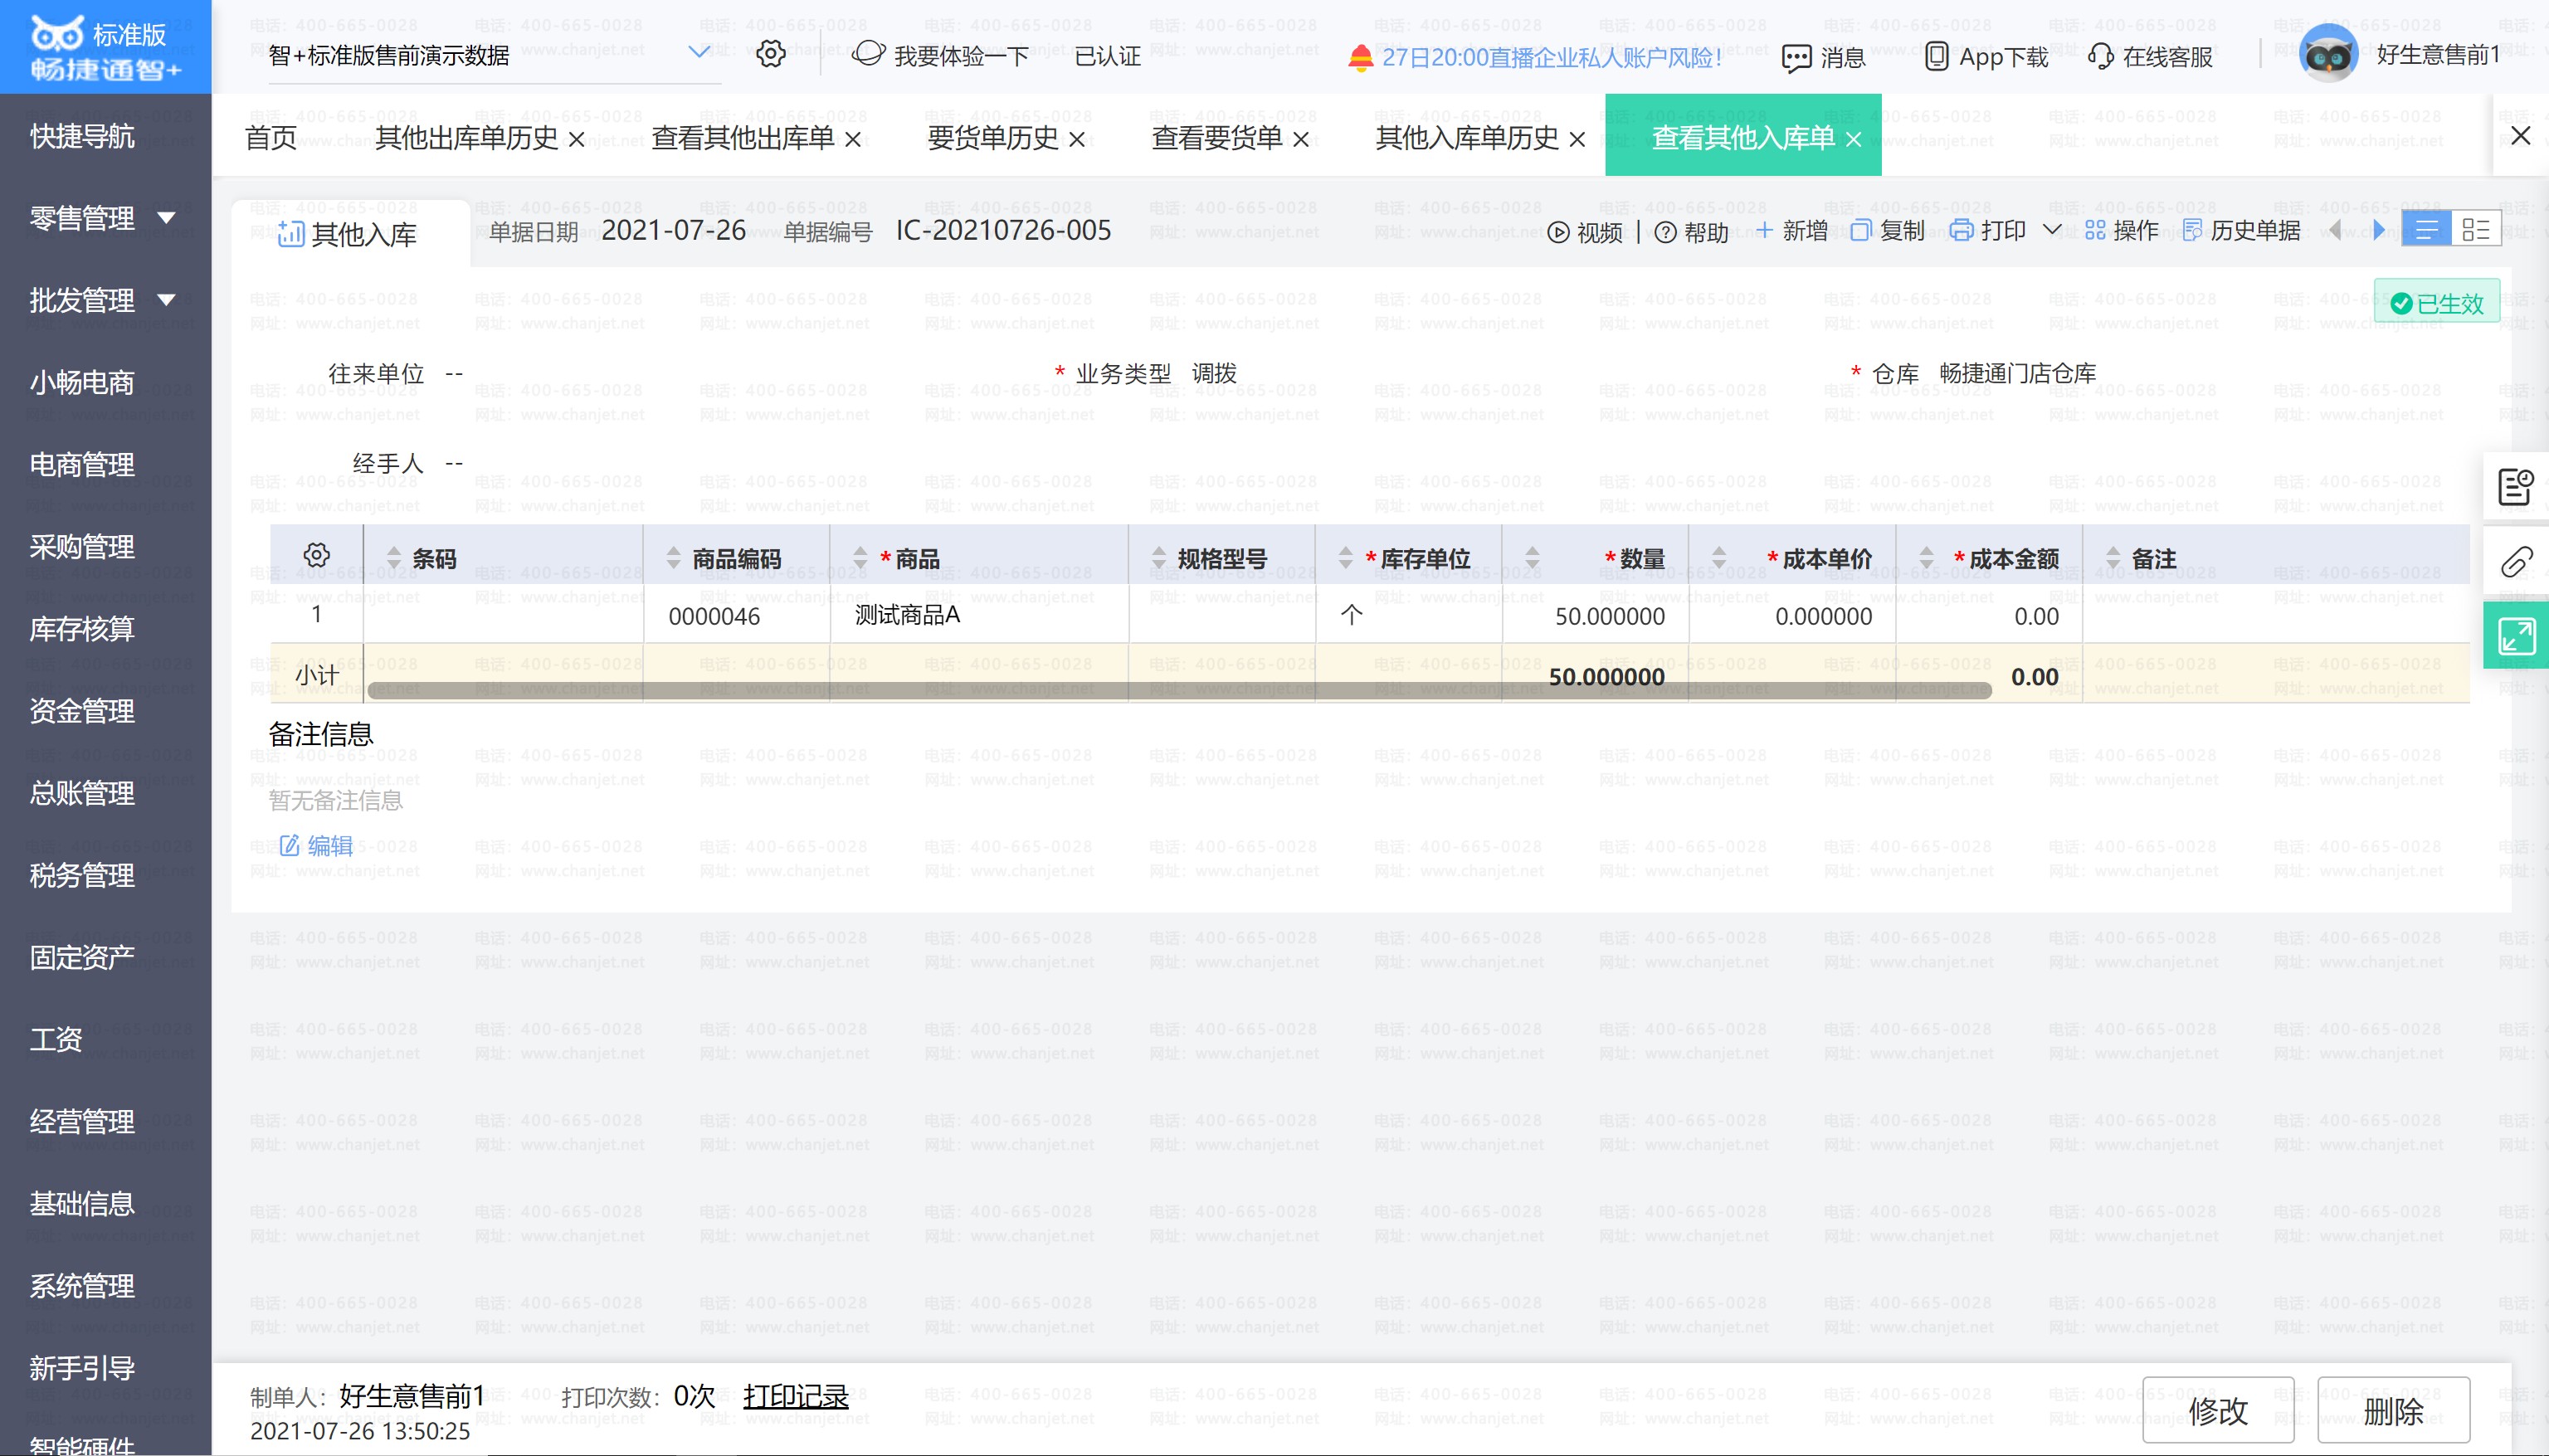Image resolution: width=2549 pixels, height=1456 pixels.
Task: Sort by 库存单位 column
Action: [1346, 558]
